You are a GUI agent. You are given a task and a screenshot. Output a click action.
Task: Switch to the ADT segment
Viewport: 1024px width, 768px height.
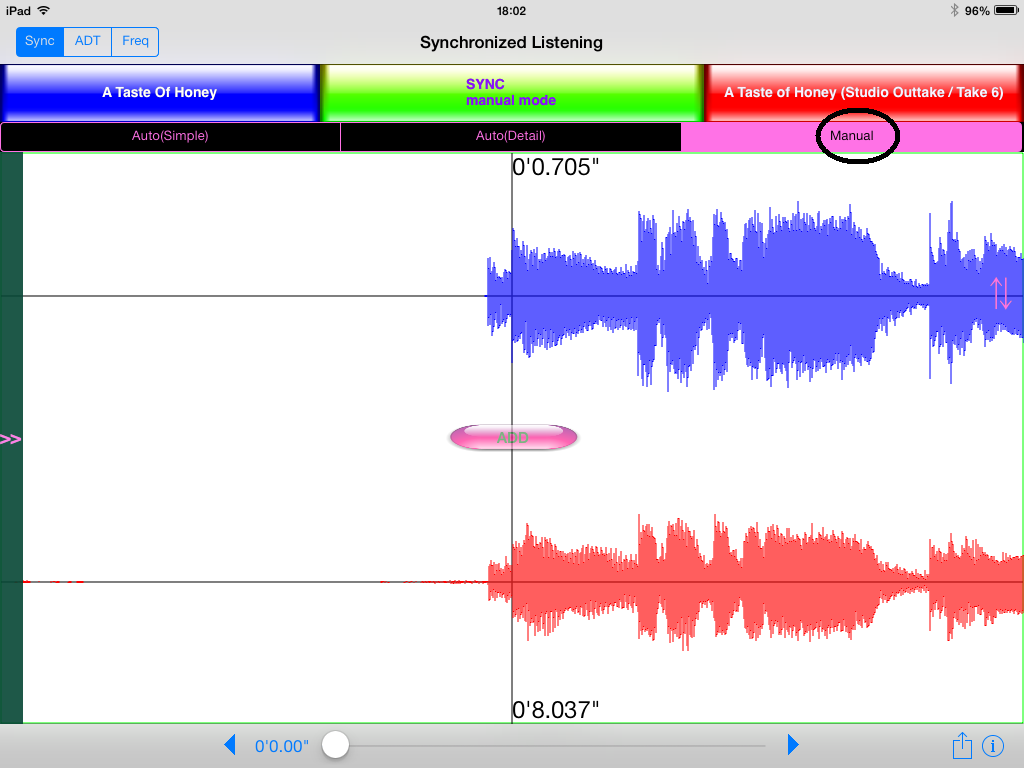click(88, 41)
